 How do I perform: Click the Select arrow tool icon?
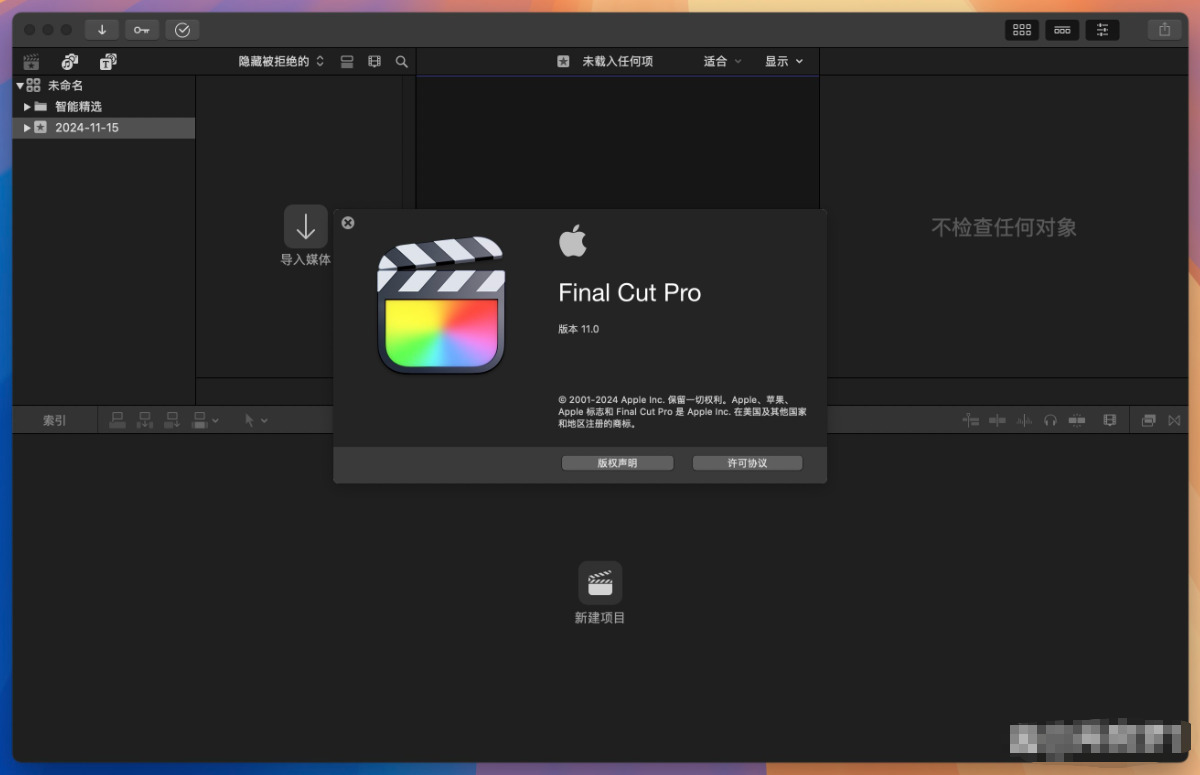click(x=250, y=421)
